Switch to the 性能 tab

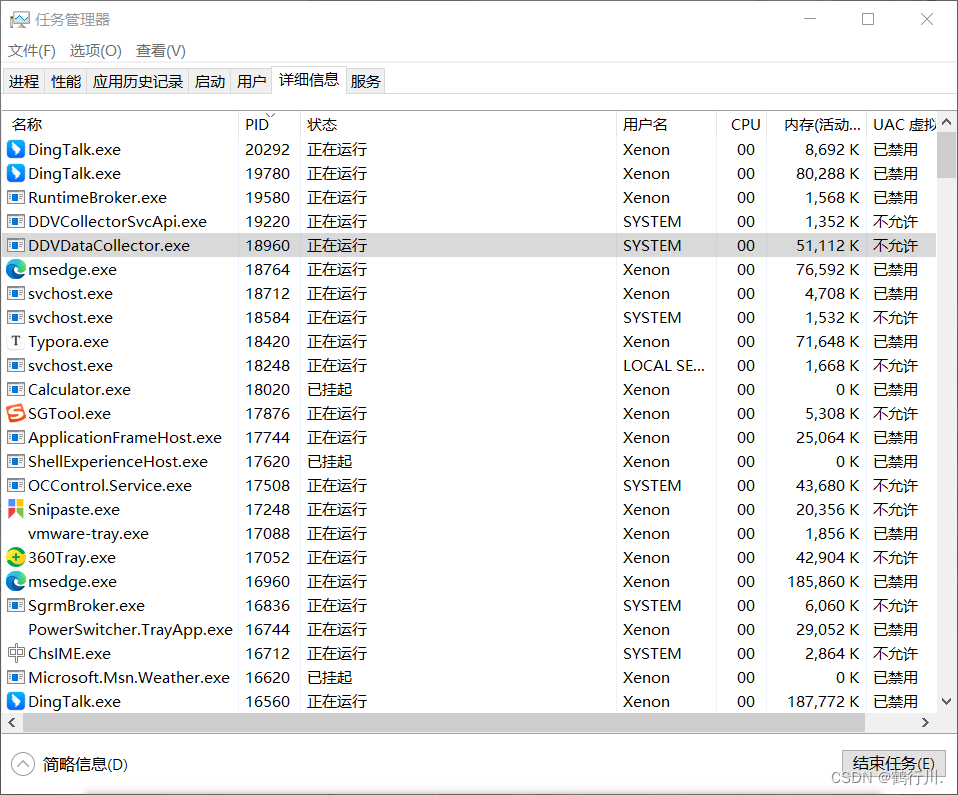coord(66,81)
